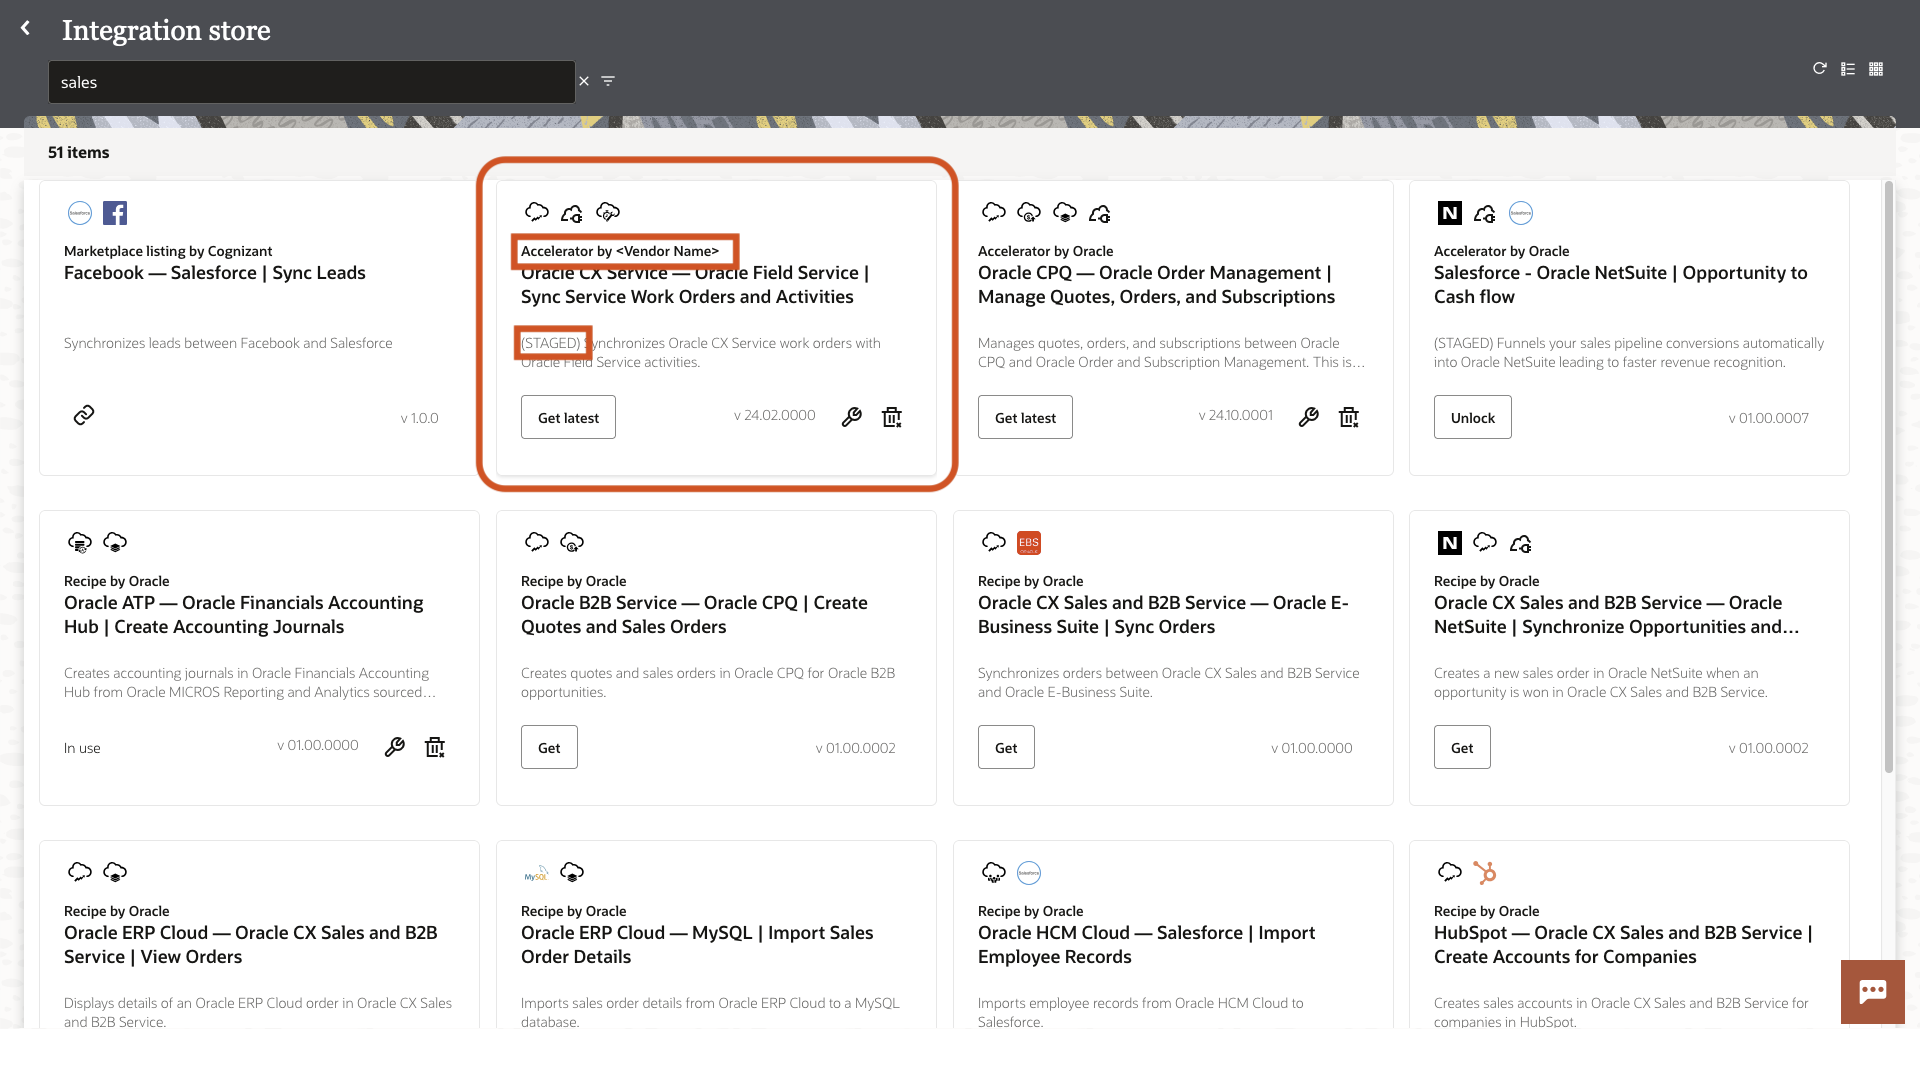
Task: Click the search field containing sales
Action: (x=310, y=82)
